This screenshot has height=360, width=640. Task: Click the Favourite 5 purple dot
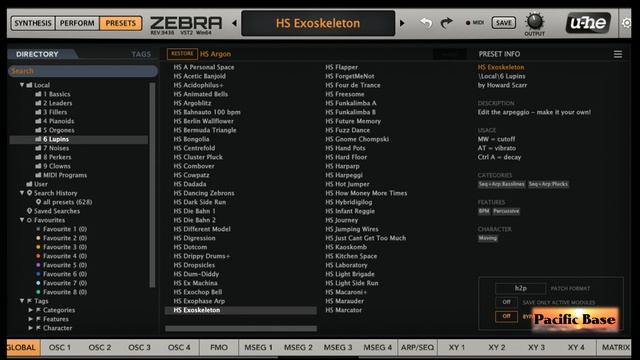click(38, 265)
